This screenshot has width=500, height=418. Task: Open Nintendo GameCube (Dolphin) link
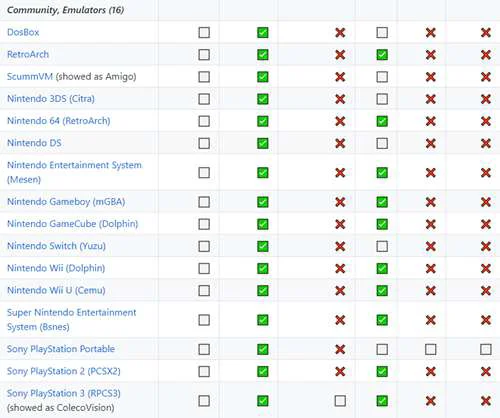[x=73, y=224]
